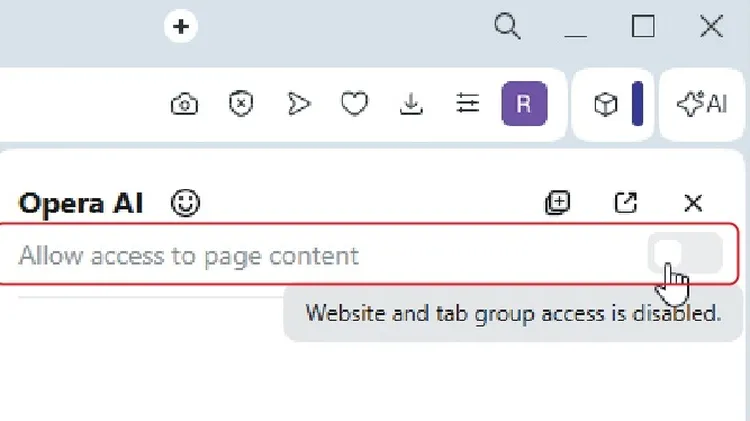This screenshot has width=750, height=421.
Task: Open the downloads arrow icon
Action: [410, 104]
